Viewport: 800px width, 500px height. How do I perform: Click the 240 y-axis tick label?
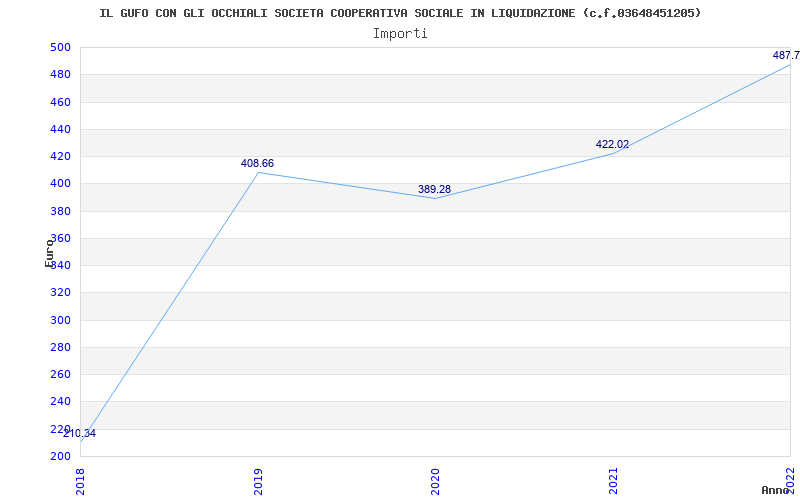coord(60,402)
